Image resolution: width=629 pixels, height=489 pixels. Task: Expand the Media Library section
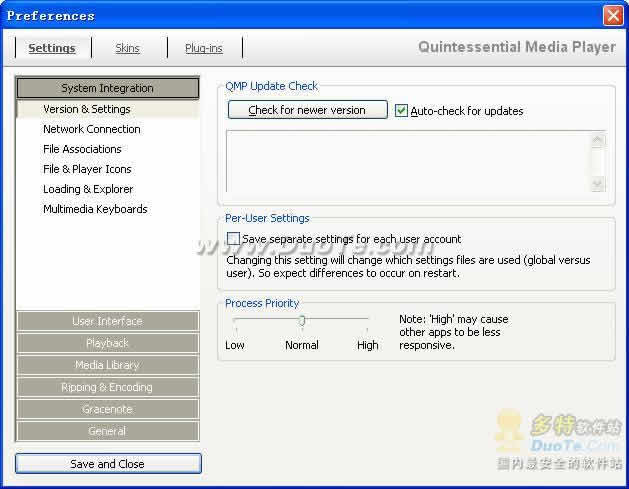tap(108, 365)
